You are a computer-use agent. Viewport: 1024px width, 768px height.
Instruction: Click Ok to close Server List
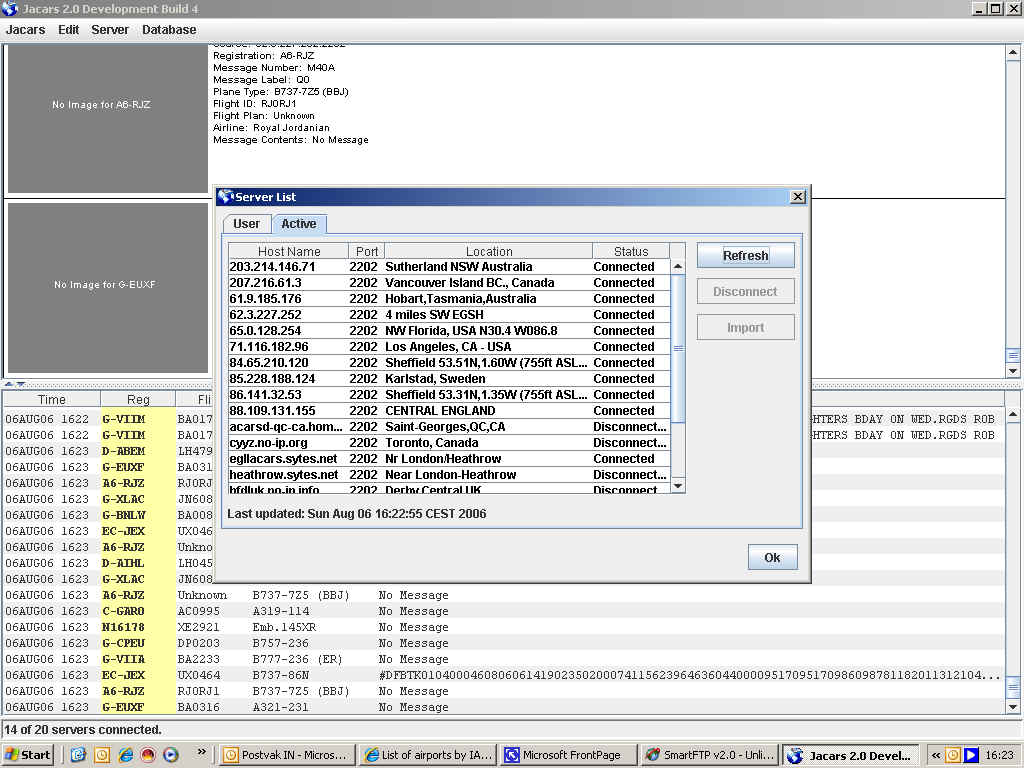click(x=772, y=557)
